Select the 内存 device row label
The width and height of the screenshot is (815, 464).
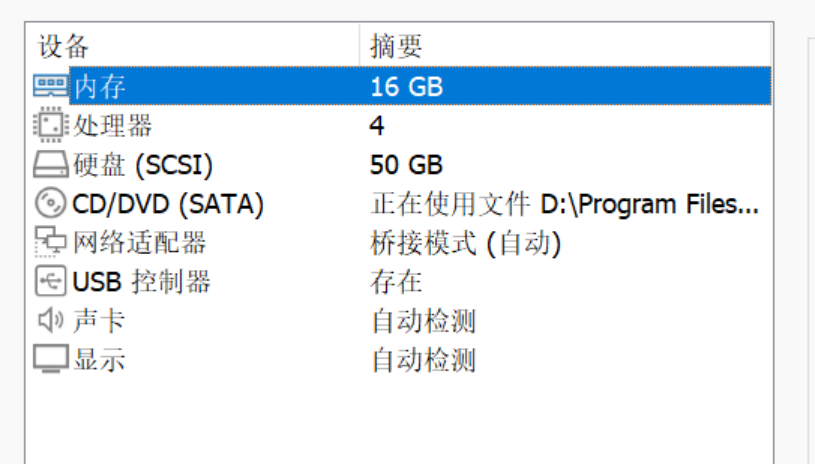(100, 86)
